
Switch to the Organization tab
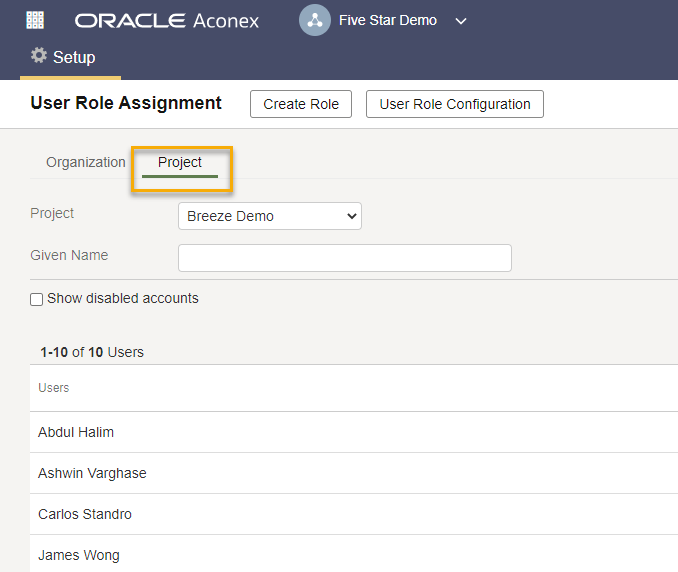86,162
